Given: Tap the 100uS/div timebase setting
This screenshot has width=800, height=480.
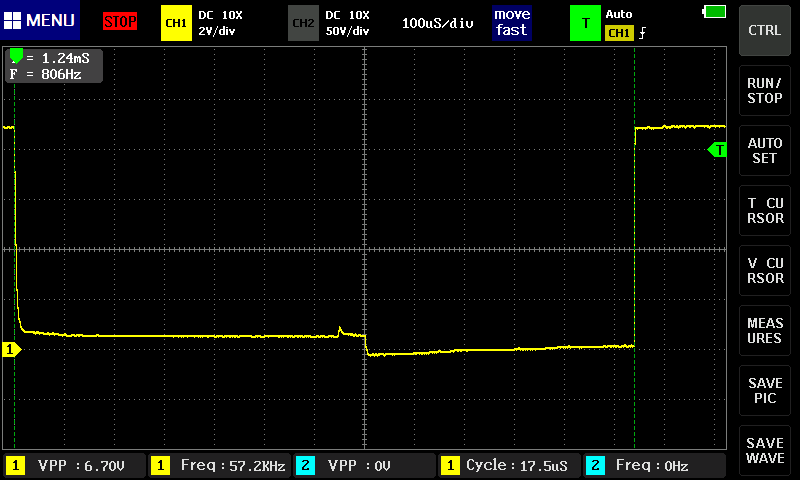Looking at the screenshot, I should [x=437, y=23].
